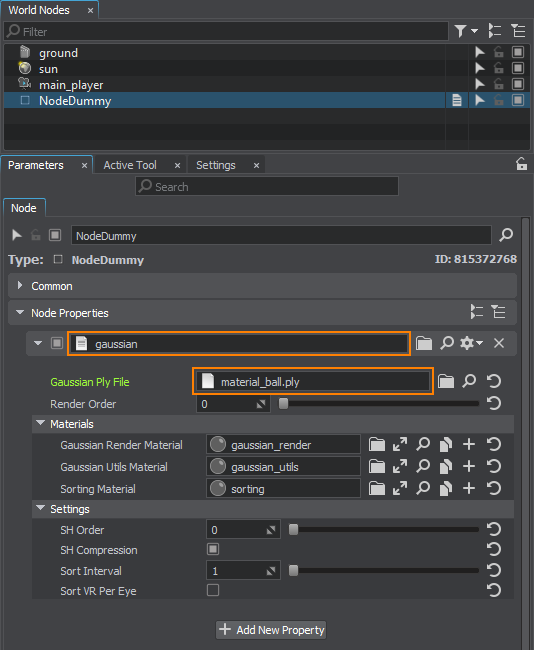Image resolution: width=534 pixels, height=650 pixels.
Task: Collapse the Materials group
Action: click(x=41, y=423)
